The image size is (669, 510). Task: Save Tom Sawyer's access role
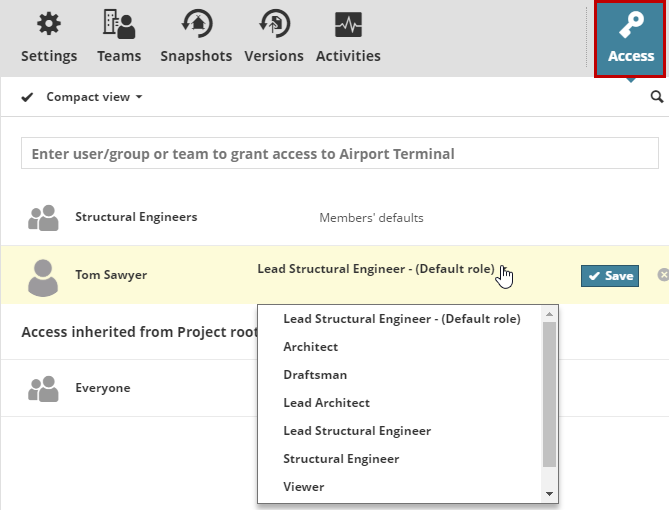pyautogui.click(x=610, y=276)
